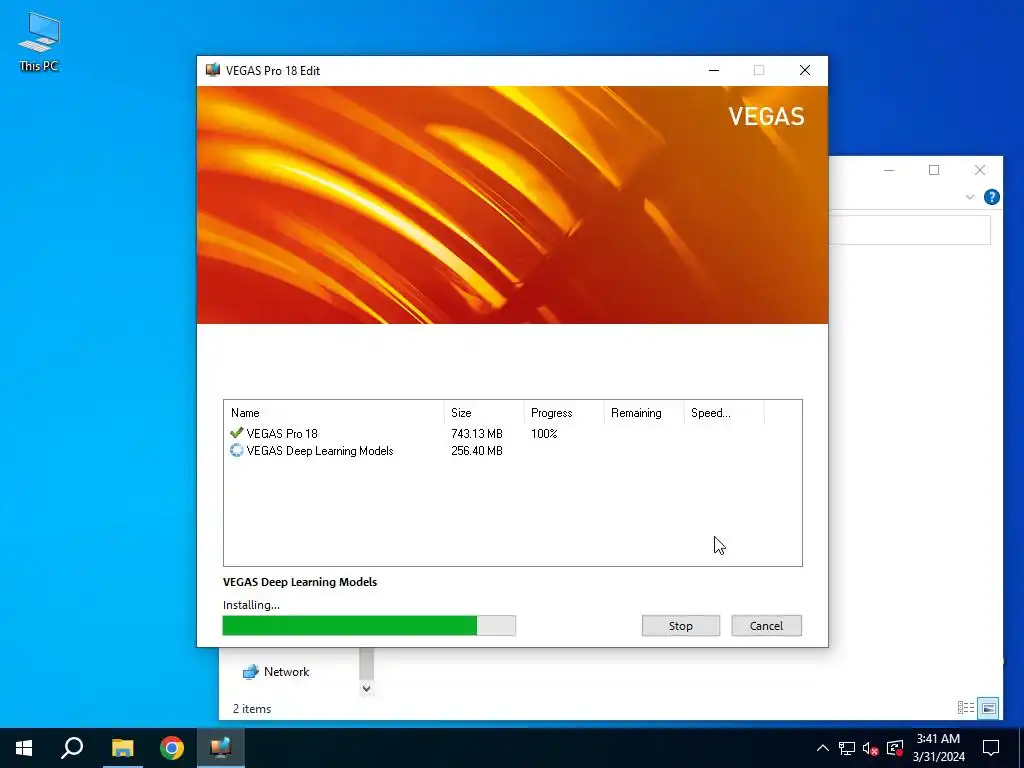Select Network in File Explorer navigation pane
Screen dimensions: 1024x768
coord(276,671)
